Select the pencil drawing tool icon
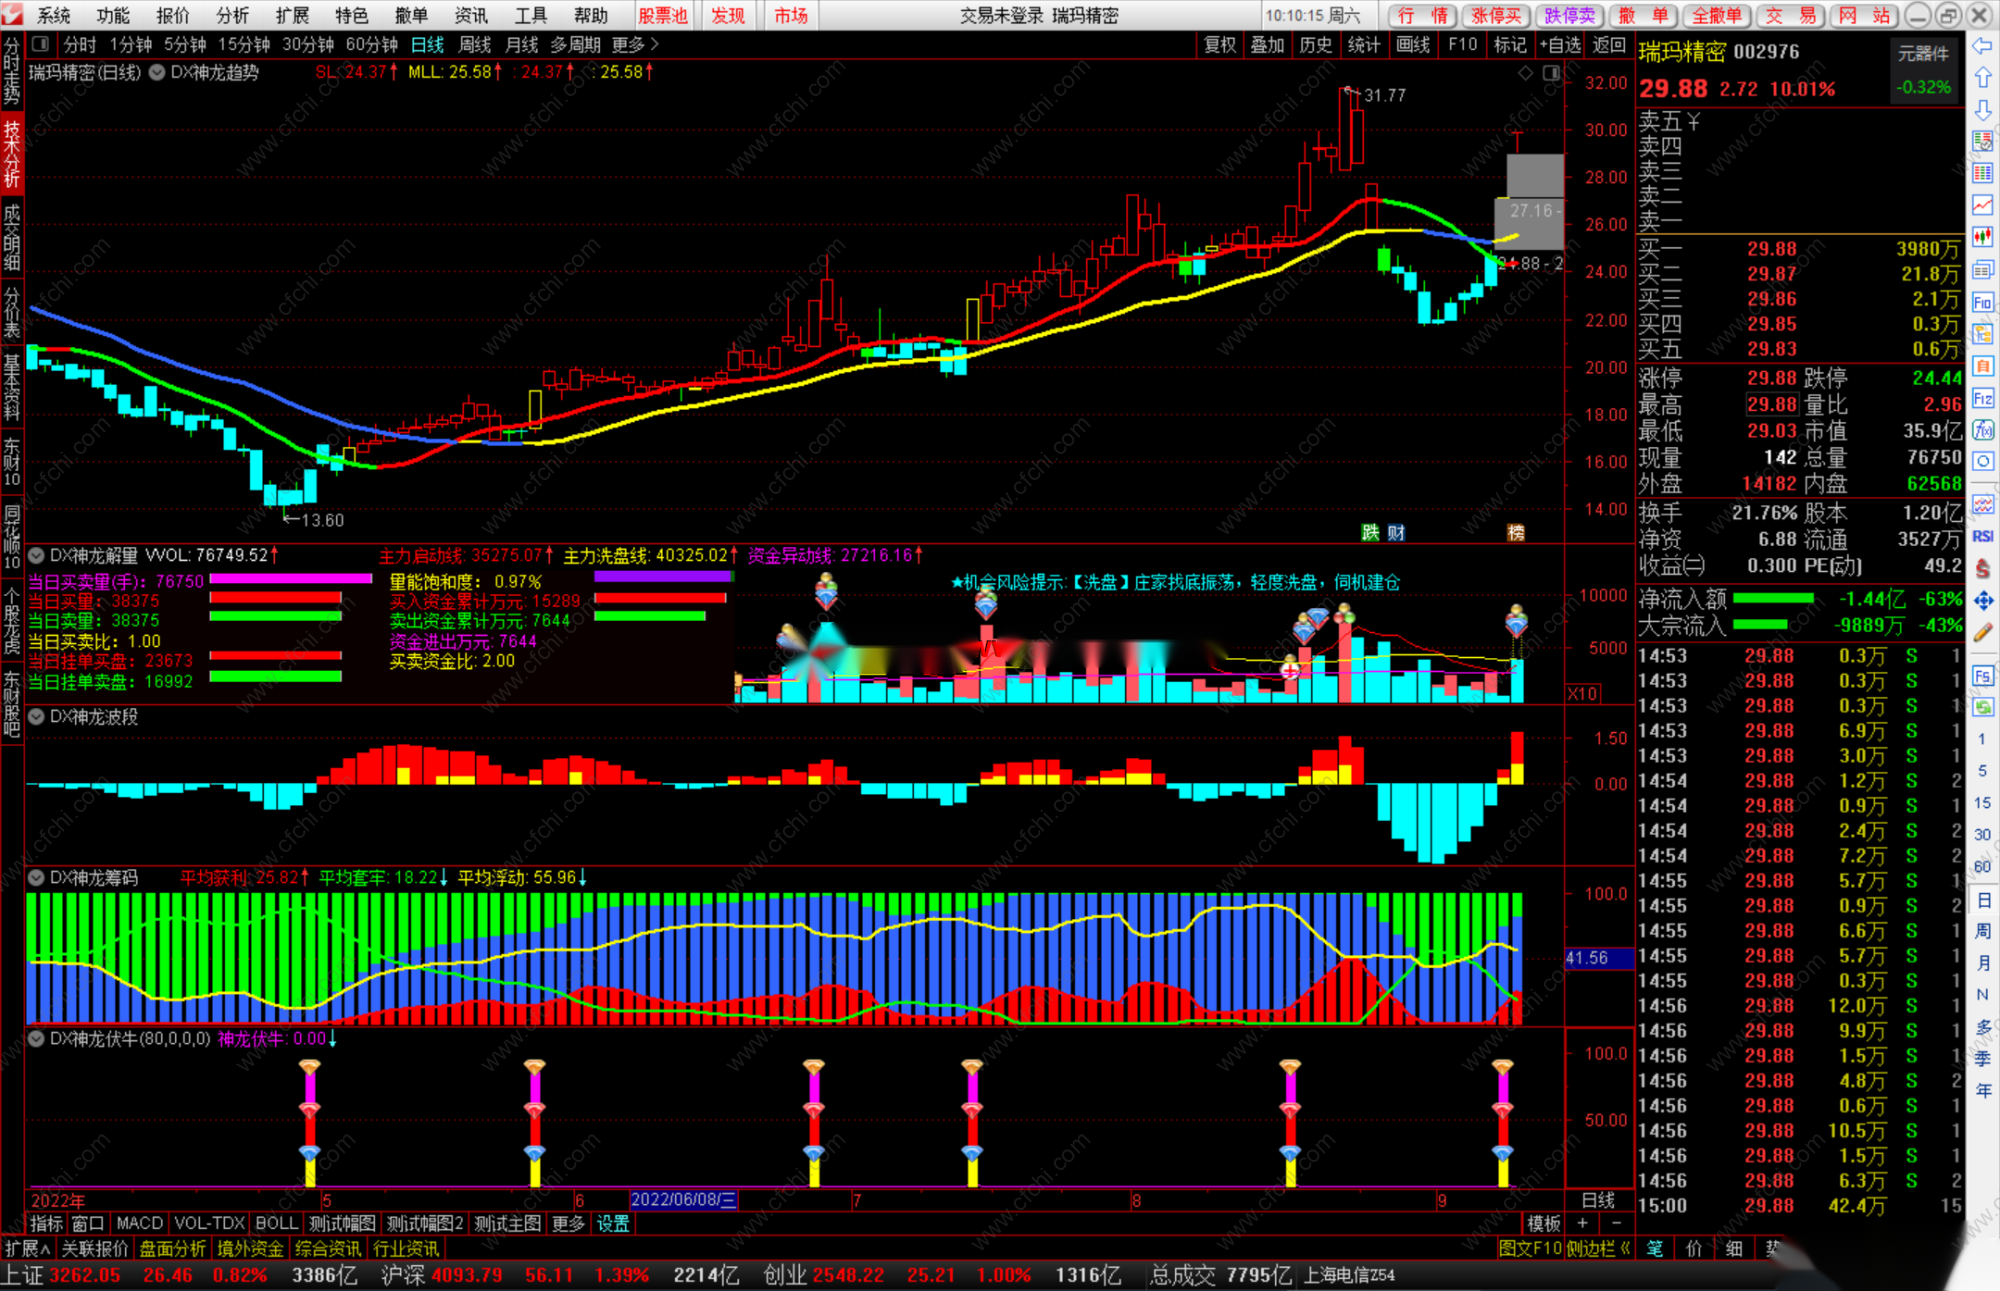The image size is (2000, 1291). point(1983,632)
